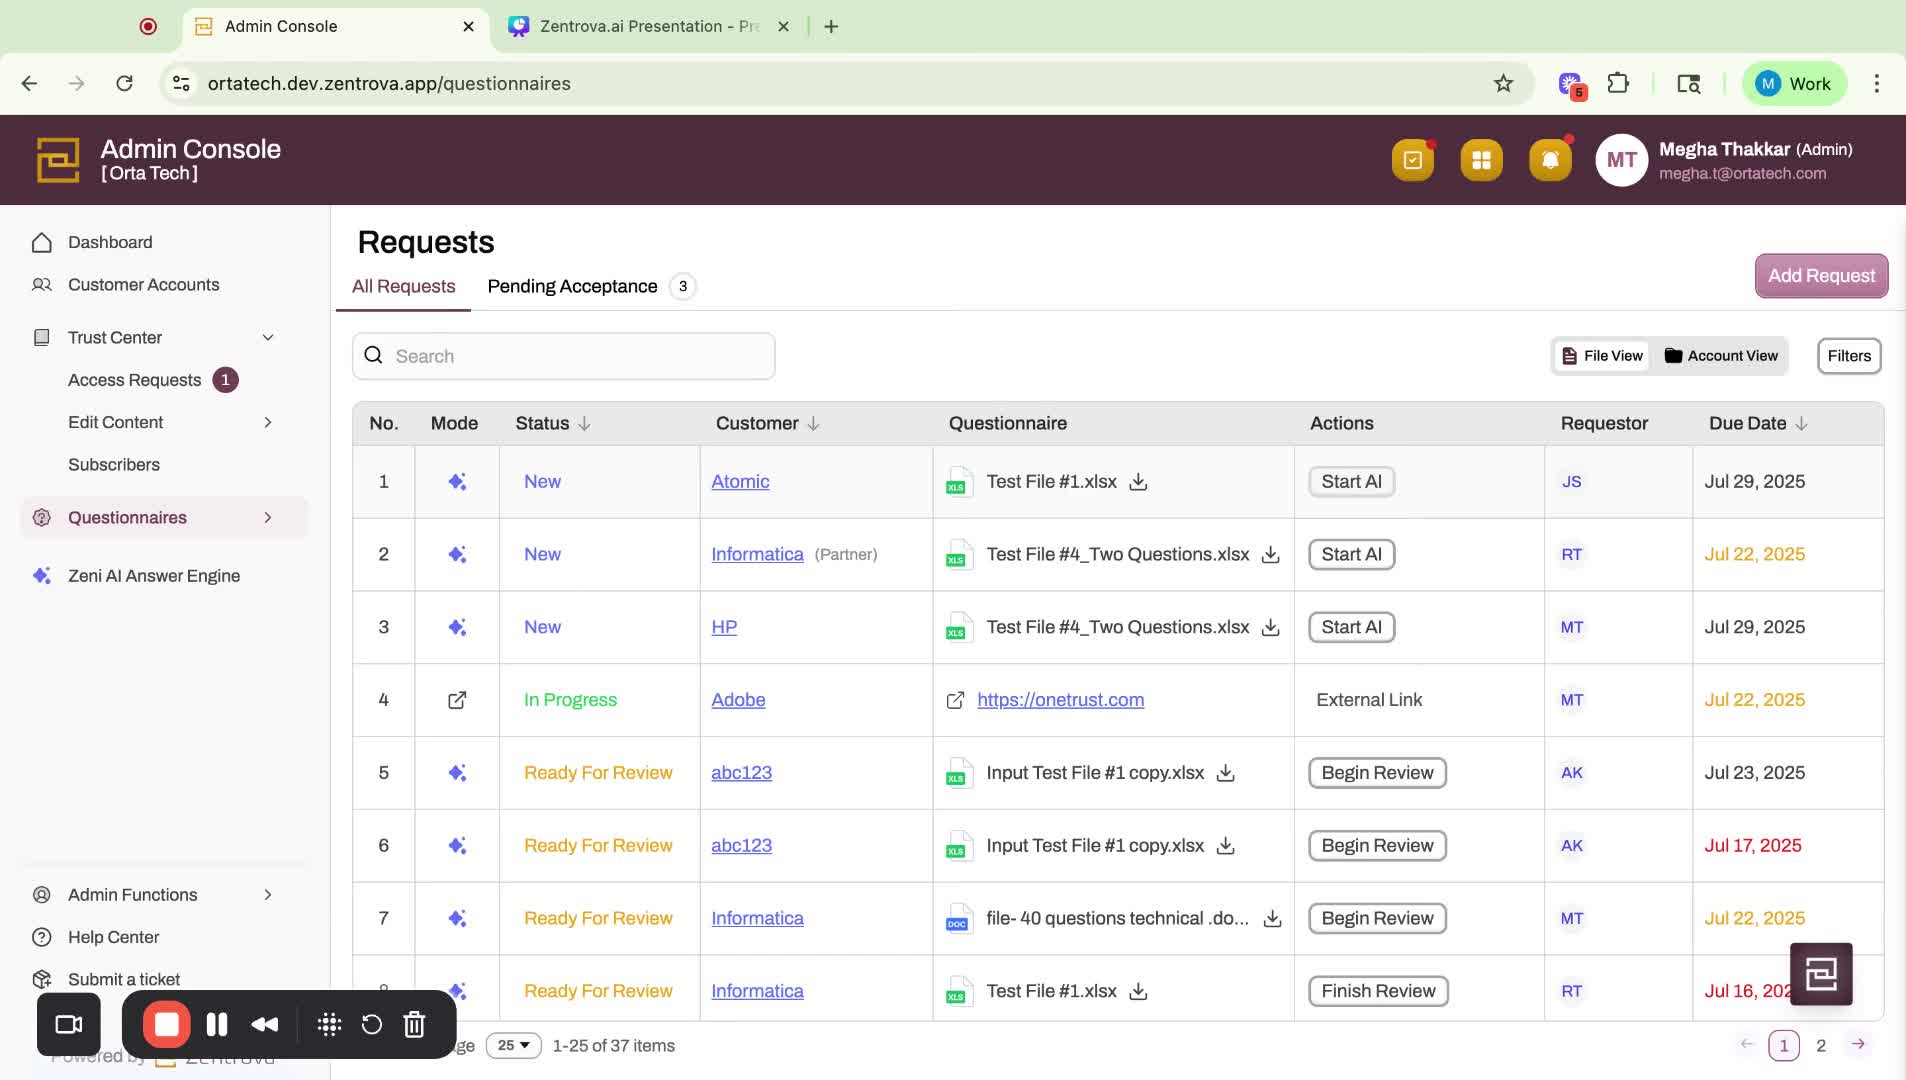The width and height of the screenshot is (1906, 1080).
Task: Download the file- 40 questions technical document
Action: [1272, 919]
